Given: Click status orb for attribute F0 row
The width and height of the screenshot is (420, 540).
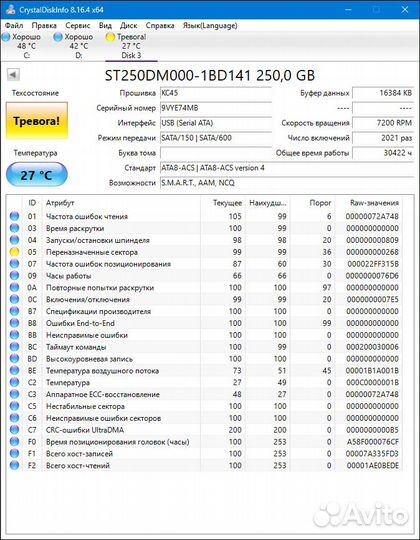Looking at the screenshot, I should coord(14,442).
